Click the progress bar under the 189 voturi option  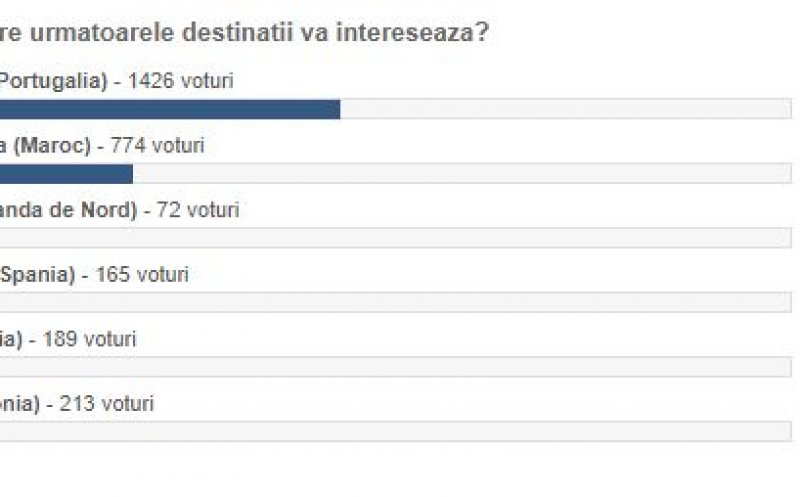tap(396, 367)
